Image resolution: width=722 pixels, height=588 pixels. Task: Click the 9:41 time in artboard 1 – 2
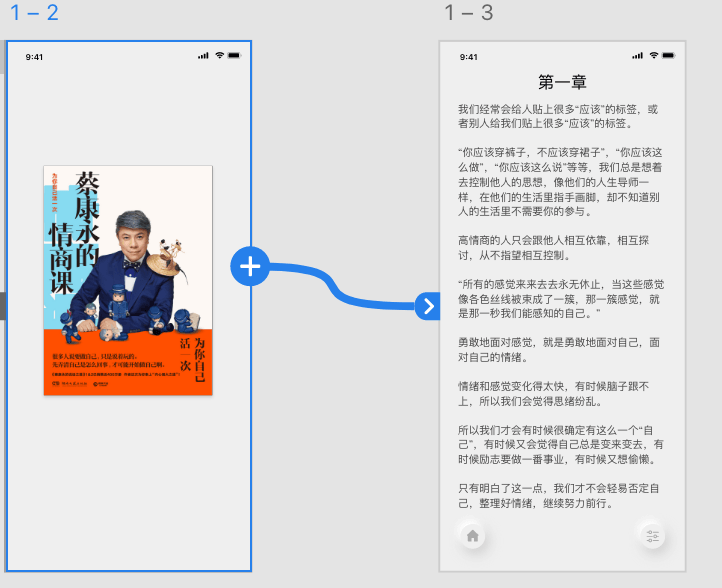click(x=34, y=57)
